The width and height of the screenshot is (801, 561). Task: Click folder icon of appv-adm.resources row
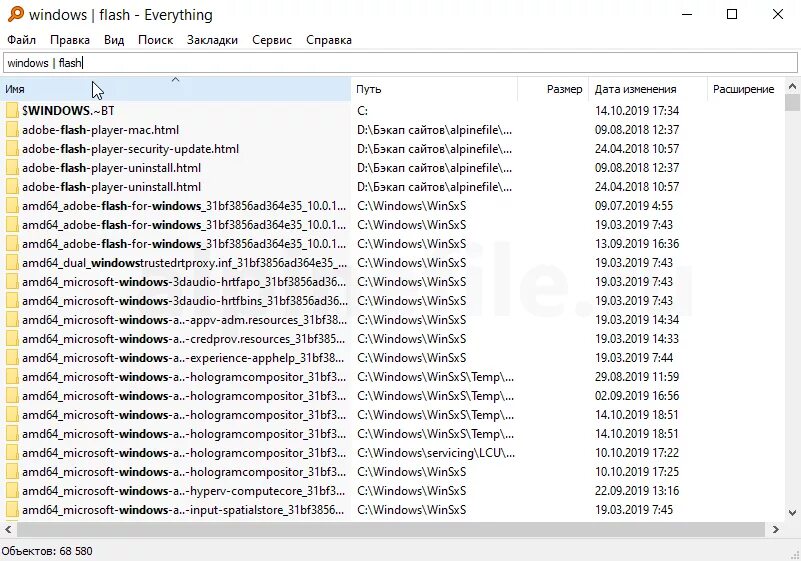click(x=12, y=320)
